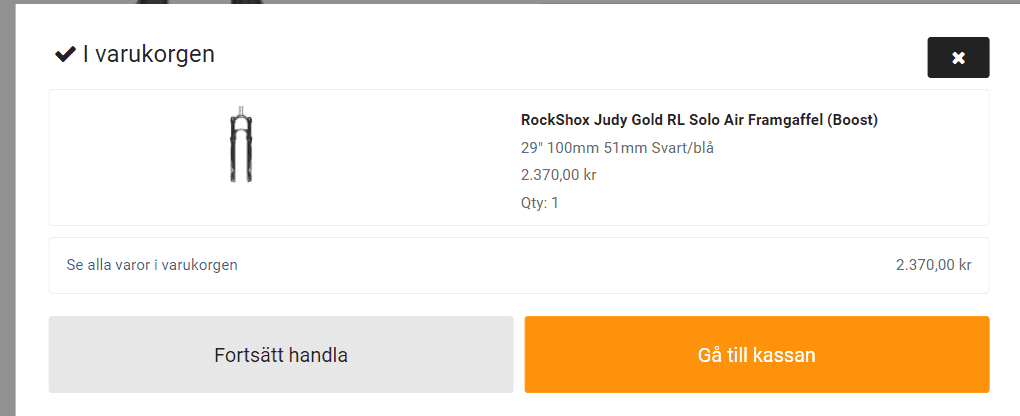This screenshot has height=416, width=1020.
Task: Click the middle of the cart summary row
Action: 519,265
